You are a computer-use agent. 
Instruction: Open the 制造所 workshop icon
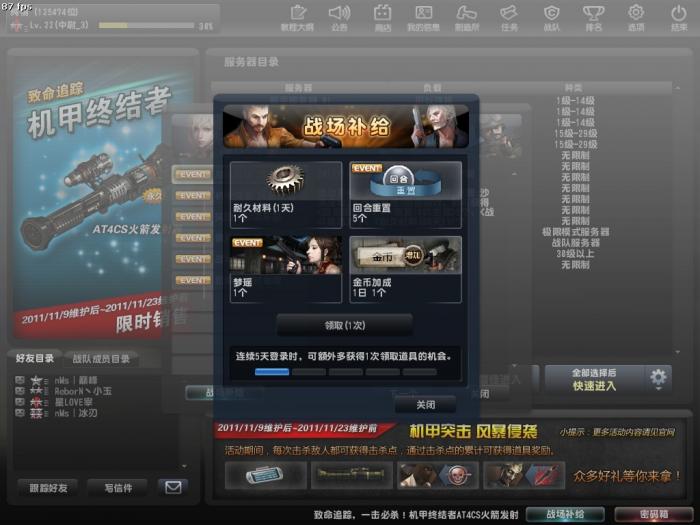[x=467, y=18]
